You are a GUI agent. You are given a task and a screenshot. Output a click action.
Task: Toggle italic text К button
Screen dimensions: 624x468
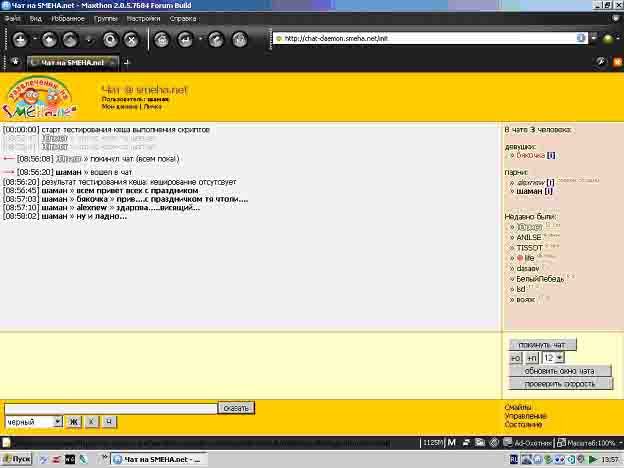coord(91,422)
